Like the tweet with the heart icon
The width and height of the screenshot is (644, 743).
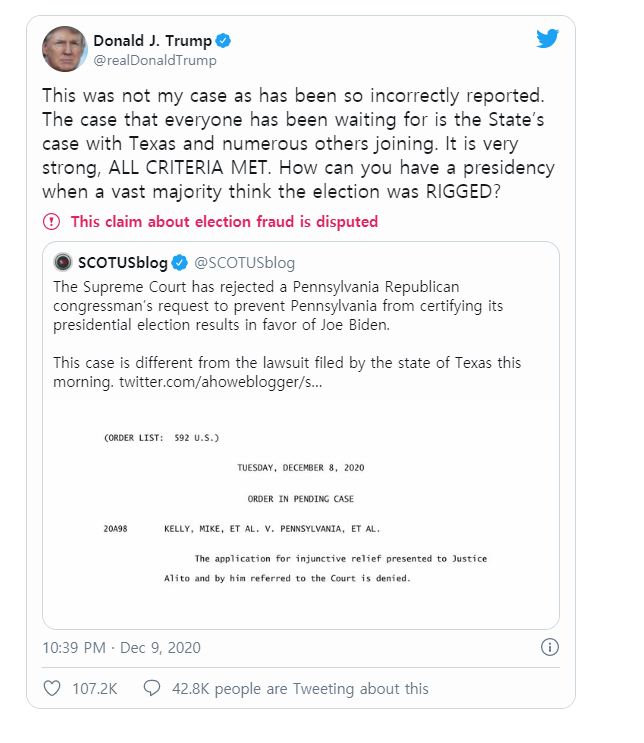[52, 688]
